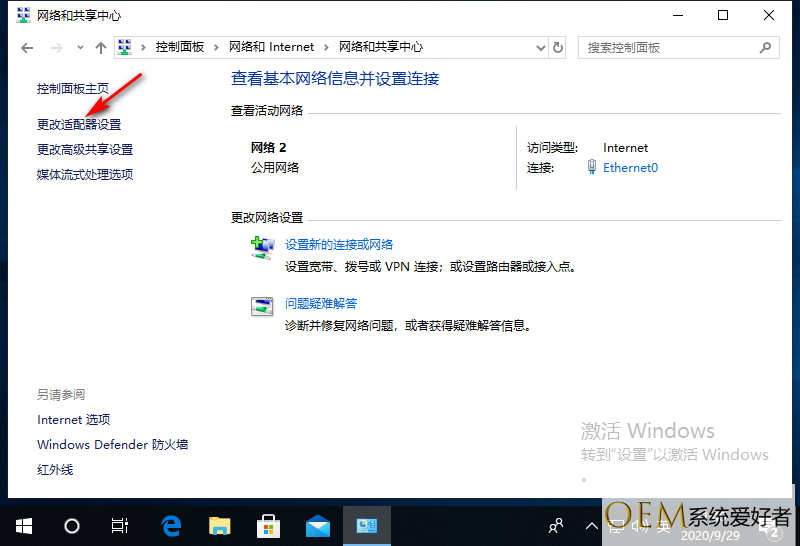Click the set up new connection icon
The height and width of the screenshot is (546, 800).
(262, 247)
